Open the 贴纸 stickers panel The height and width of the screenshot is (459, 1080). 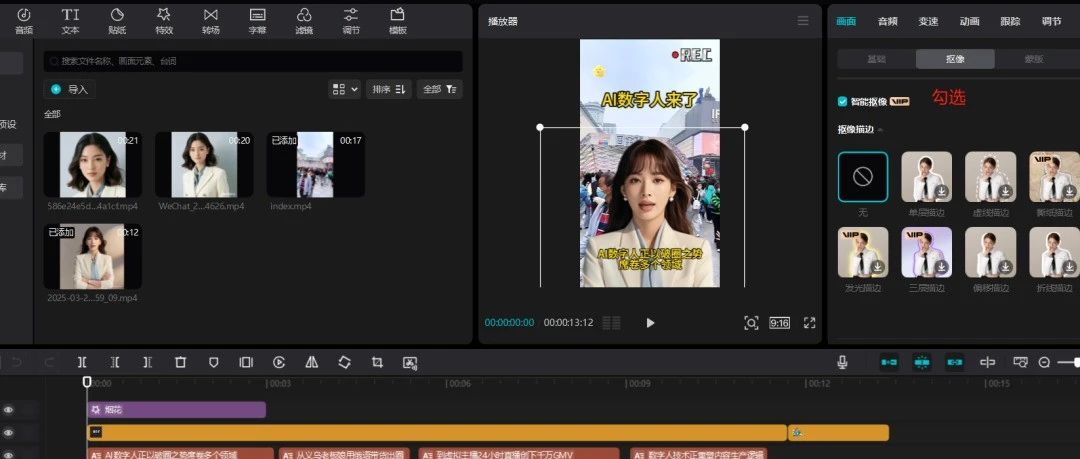point(117,20)
